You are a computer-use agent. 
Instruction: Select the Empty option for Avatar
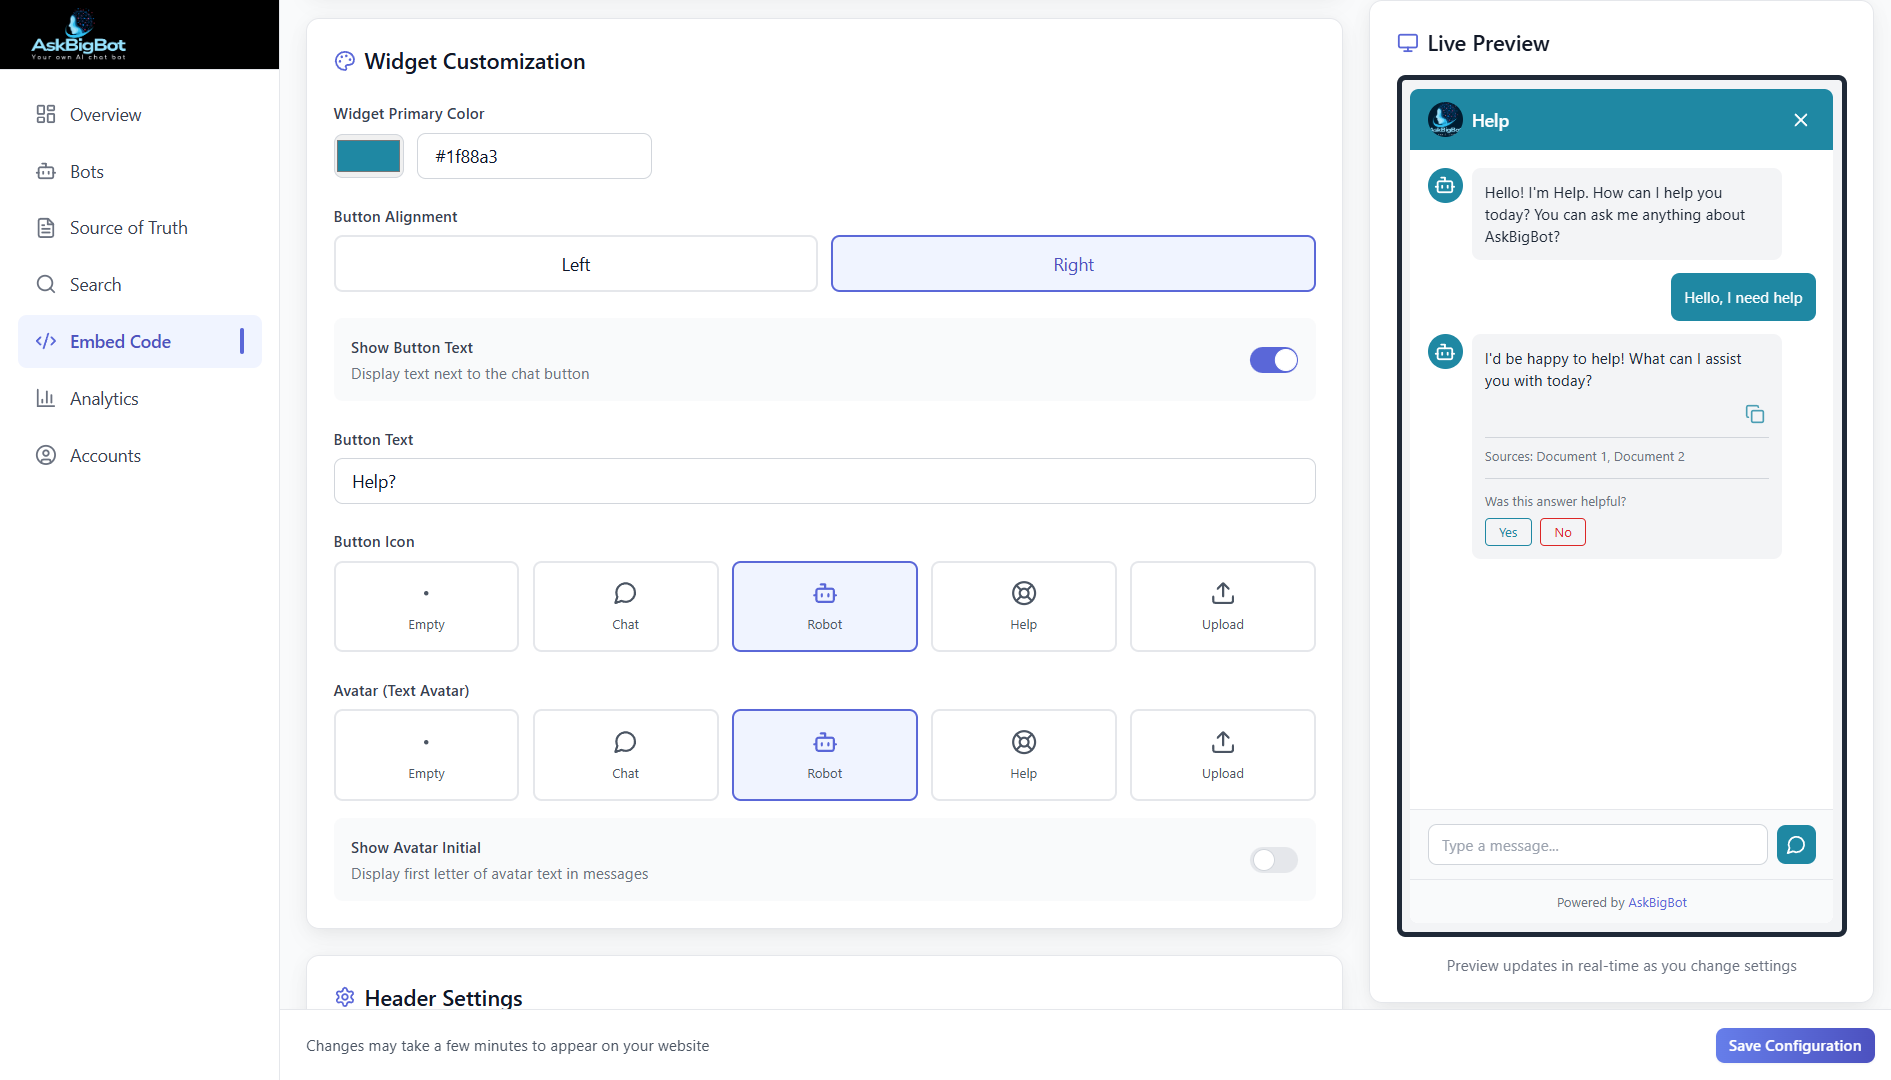point(426,755)
